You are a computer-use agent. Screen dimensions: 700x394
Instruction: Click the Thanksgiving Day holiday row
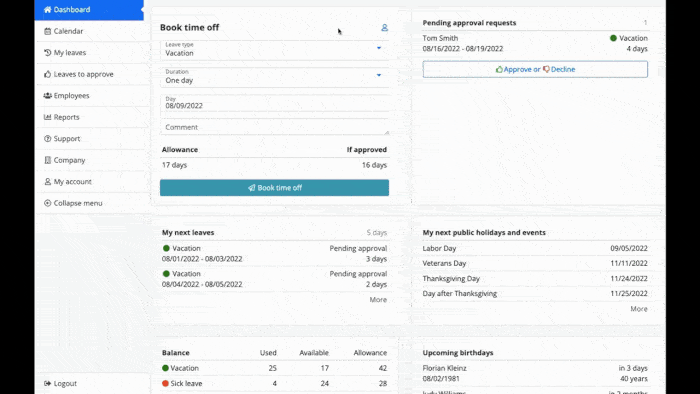[535, 279]
